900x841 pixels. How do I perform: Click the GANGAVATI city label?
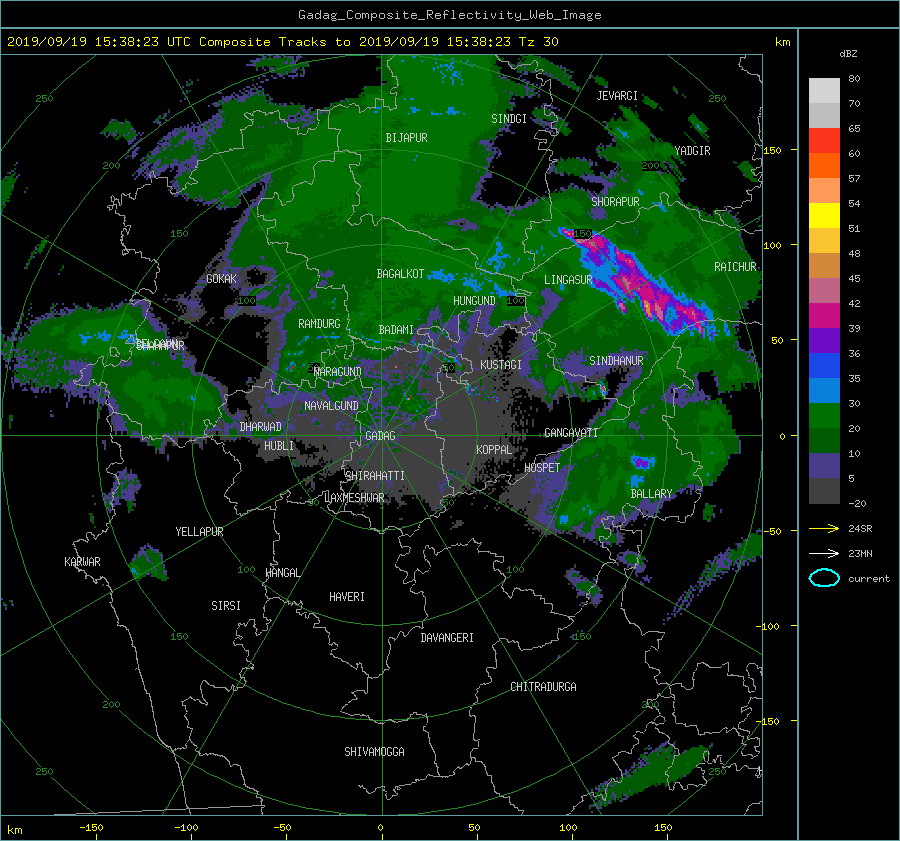(x=571, y=433)
